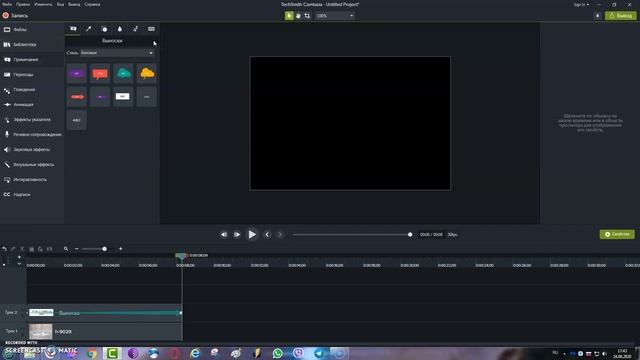The width and height of the screenshot is (640, 360).
Task: Zoom out of the timeline with minus
Action: (76, 249)
